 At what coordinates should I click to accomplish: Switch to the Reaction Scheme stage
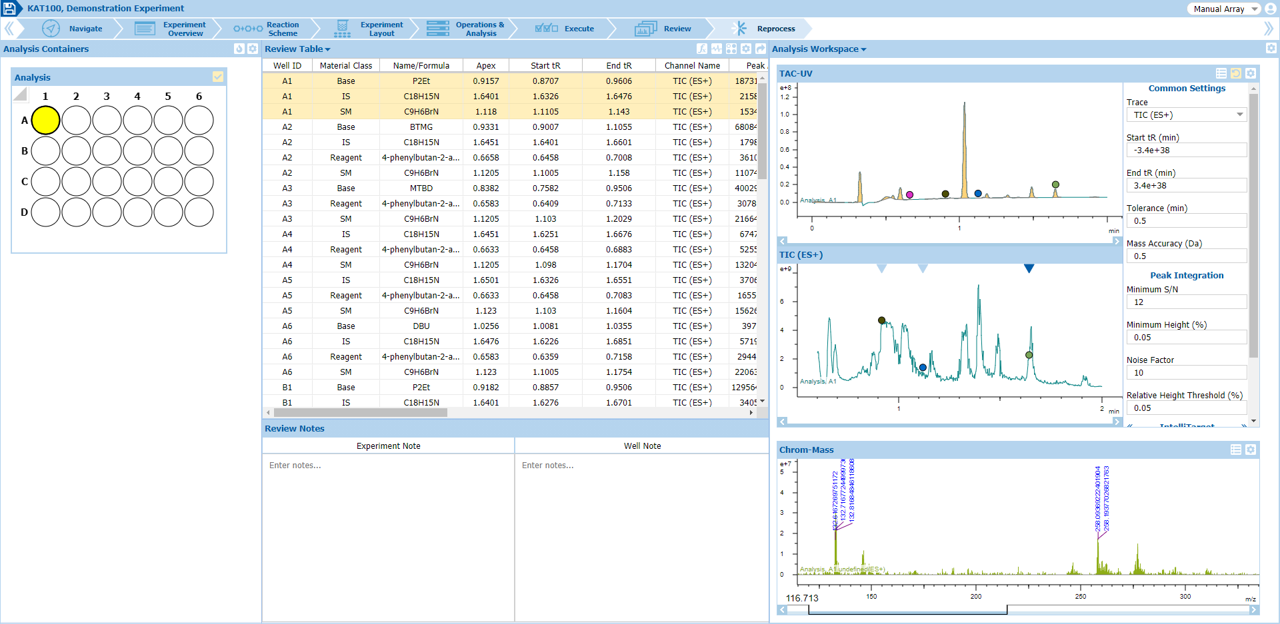click(x=285, y=27)
